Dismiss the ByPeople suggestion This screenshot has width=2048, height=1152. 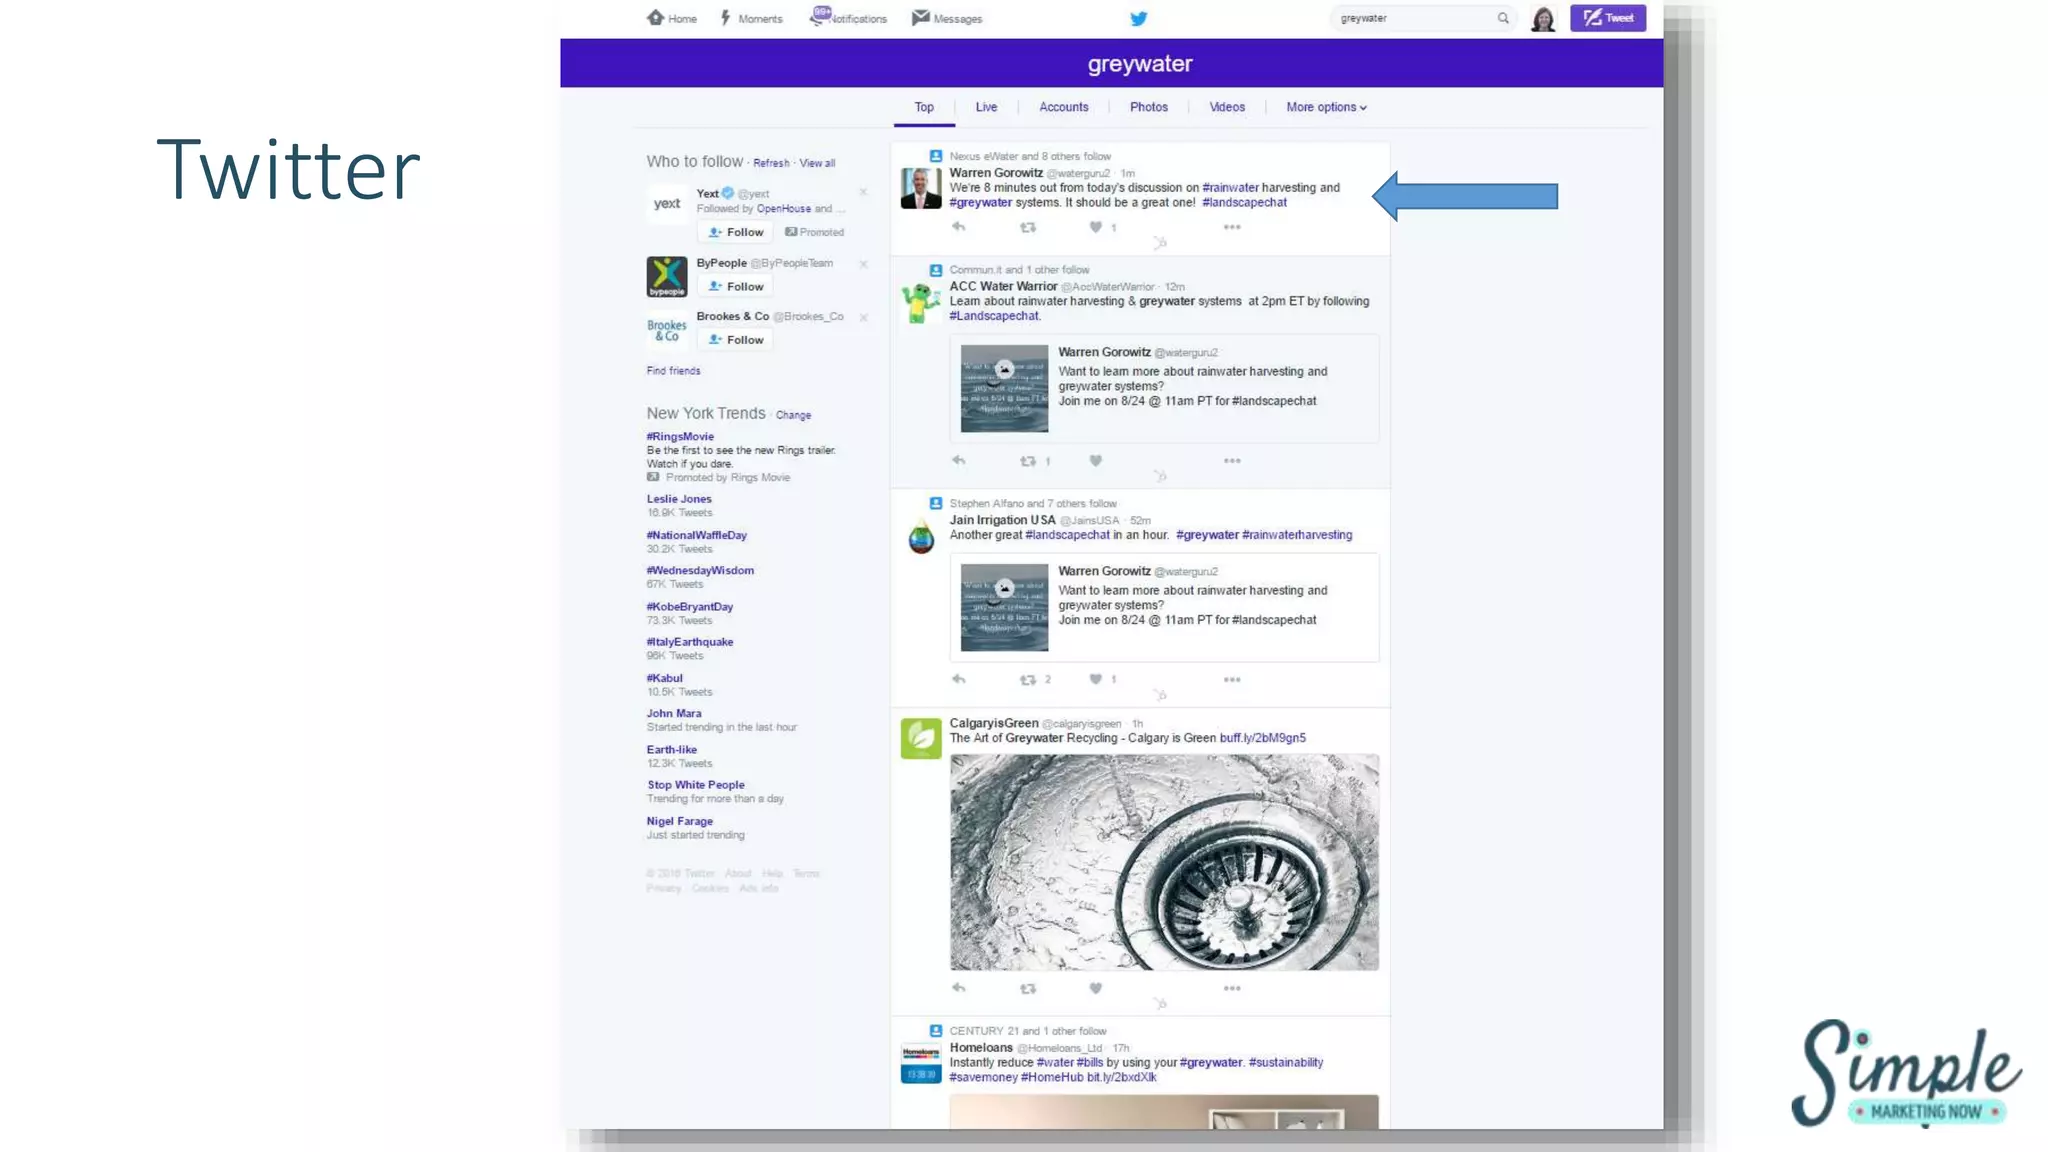coord(863,264)
